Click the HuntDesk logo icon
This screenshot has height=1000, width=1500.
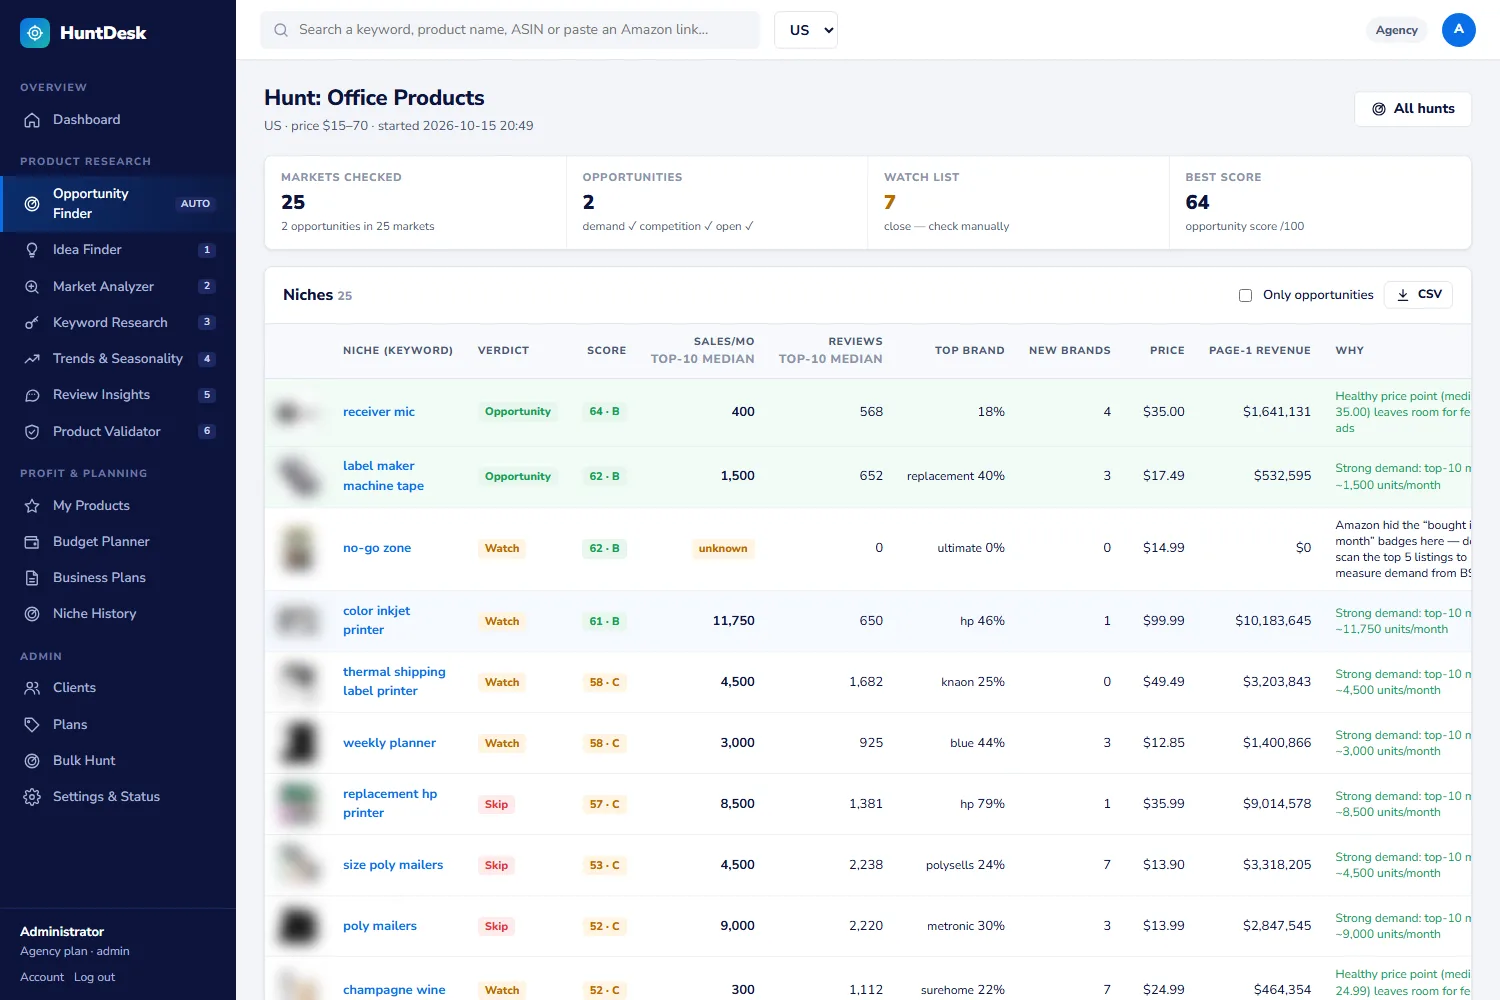(35, 33)
